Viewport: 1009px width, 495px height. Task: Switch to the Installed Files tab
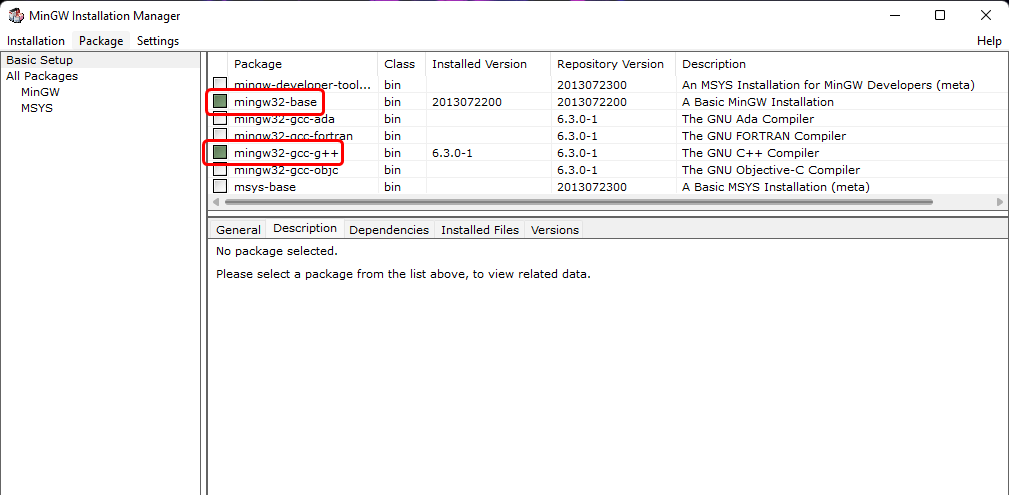(x=480, y=230)
